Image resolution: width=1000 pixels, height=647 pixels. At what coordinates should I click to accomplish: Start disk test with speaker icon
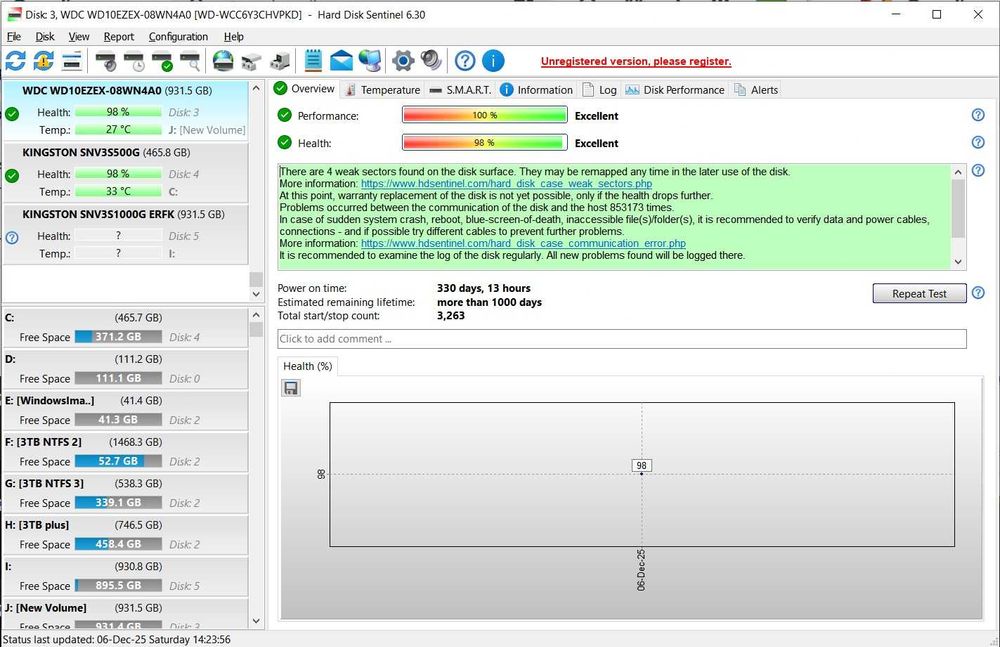(106, 61)
